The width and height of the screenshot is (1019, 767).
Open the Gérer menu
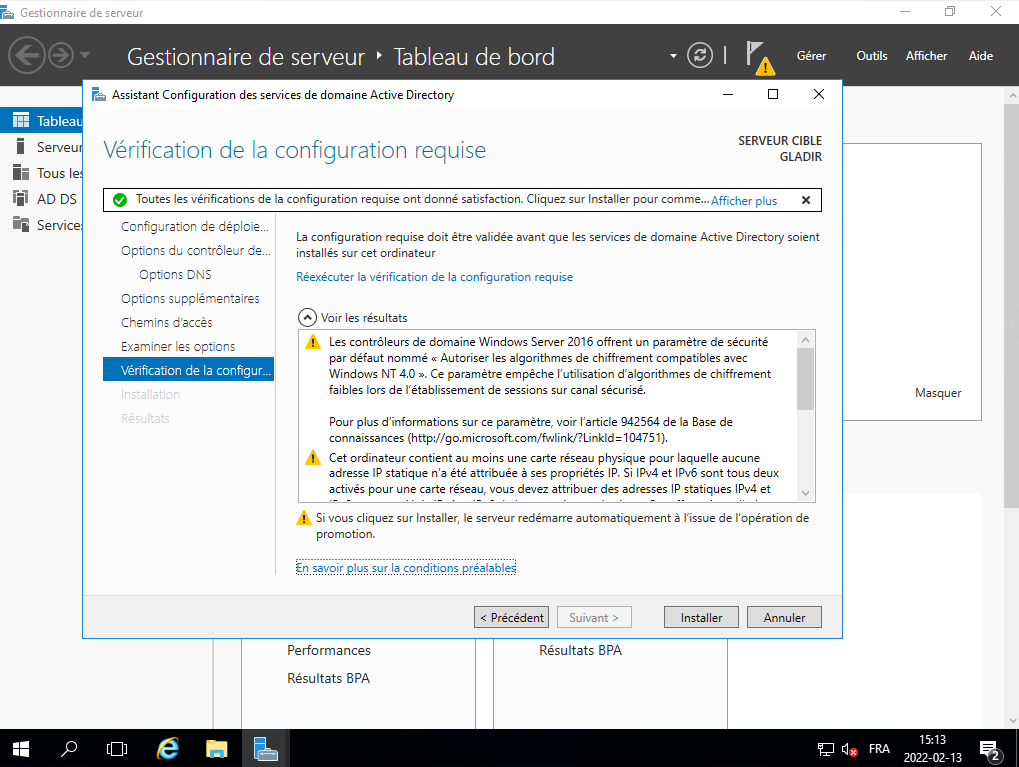[811, 56]
